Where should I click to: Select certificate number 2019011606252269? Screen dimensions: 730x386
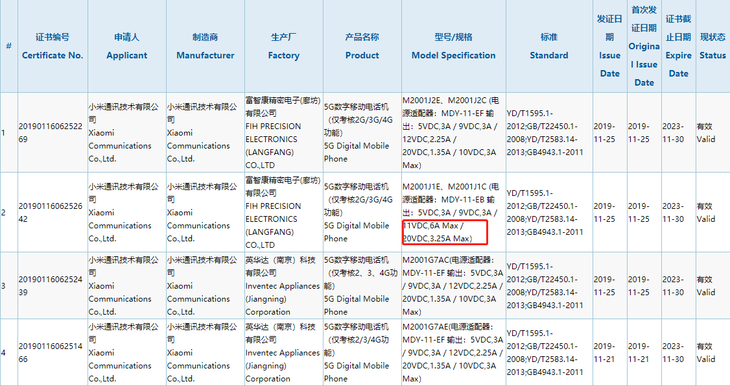coord(50,133)
